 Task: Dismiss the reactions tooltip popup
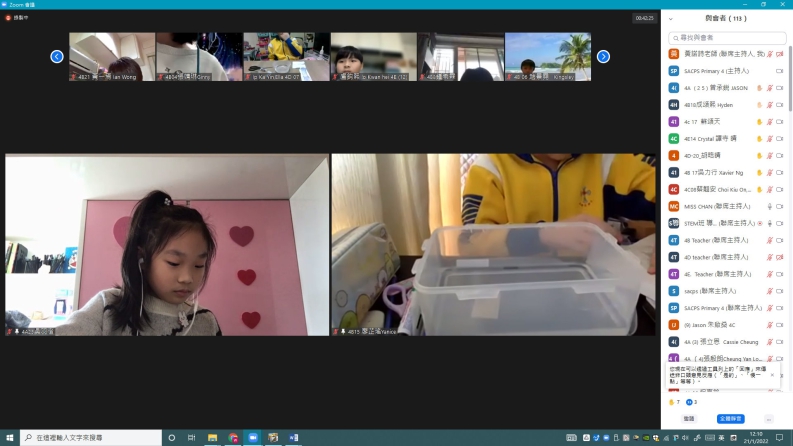point(772,374)
